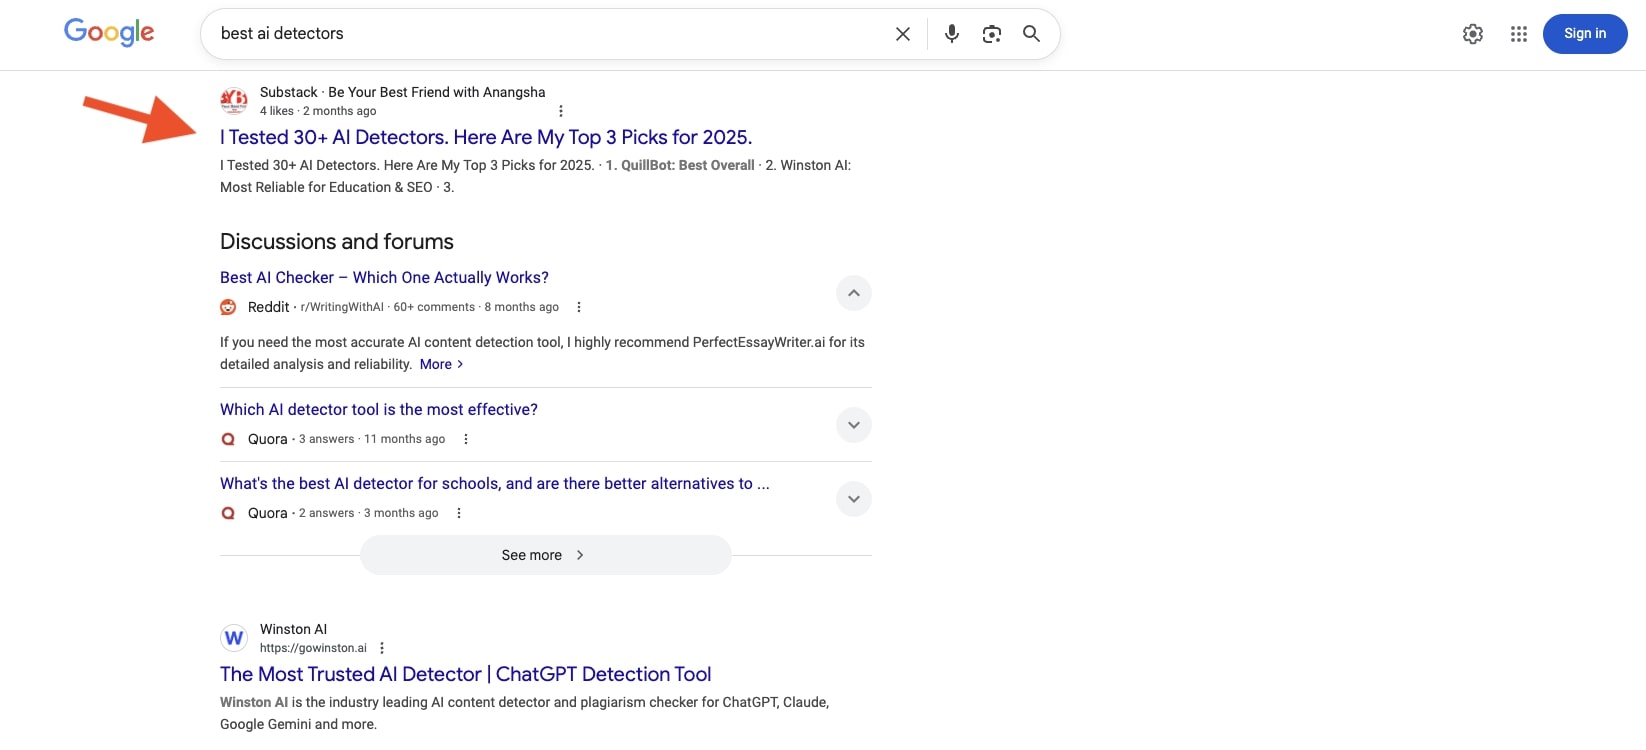1646x750 pixels.
Task: Click the Google logo
Action: [x=109, y=33]
